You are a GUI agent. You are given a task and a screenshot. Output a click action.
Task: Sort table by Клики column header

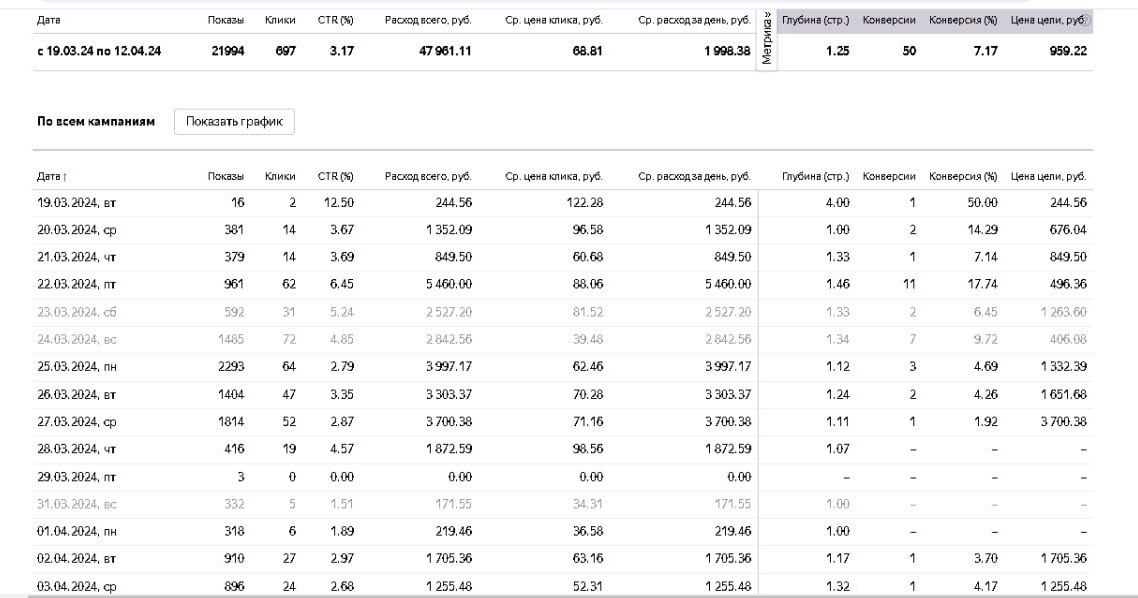coord(280,176)
